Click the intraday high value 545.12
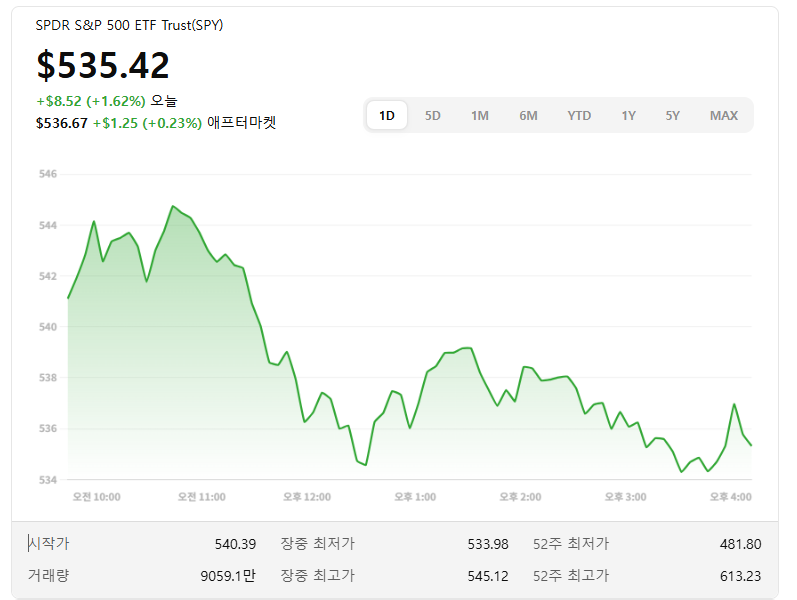 pyautogui.click(x=488, y=576)
